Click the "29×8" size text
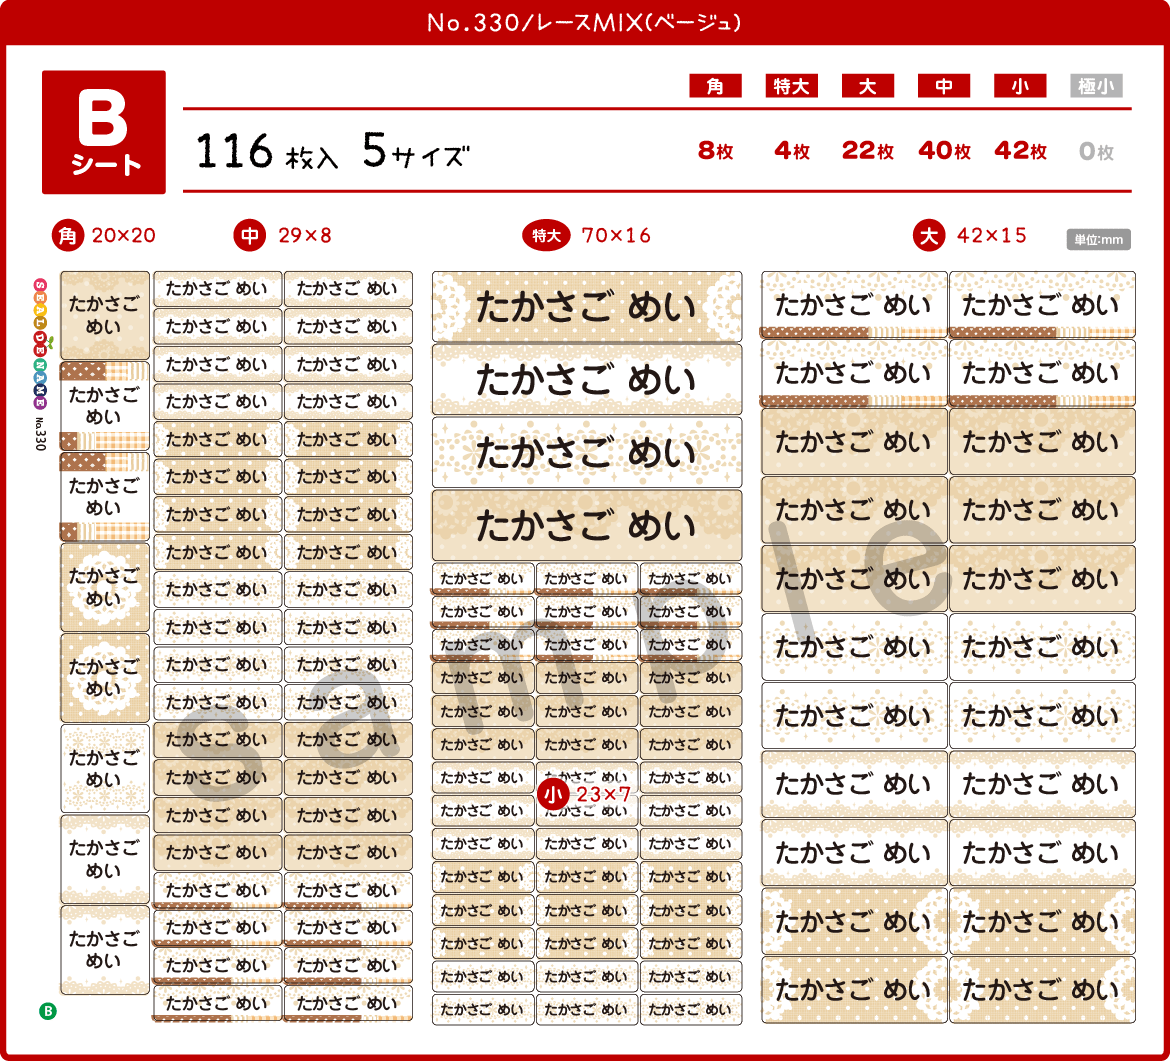This screenshot has width=1170, height=1061. 305,236
